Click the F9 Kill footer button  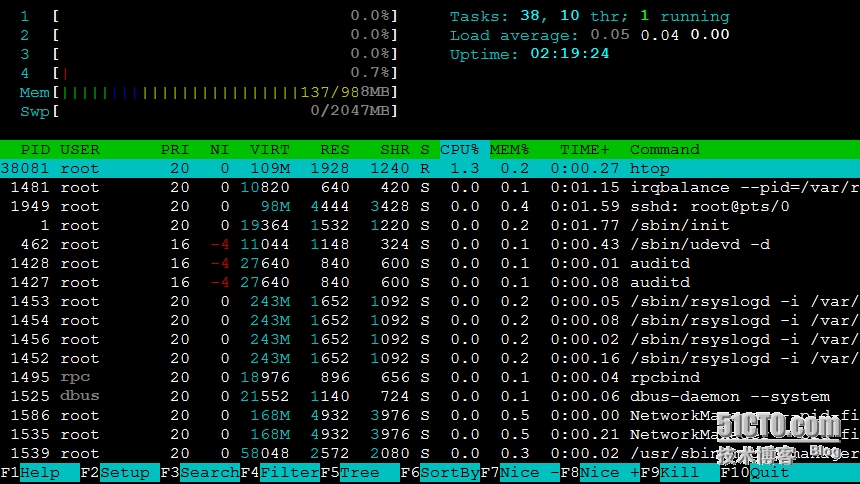(x=680, y=472)
